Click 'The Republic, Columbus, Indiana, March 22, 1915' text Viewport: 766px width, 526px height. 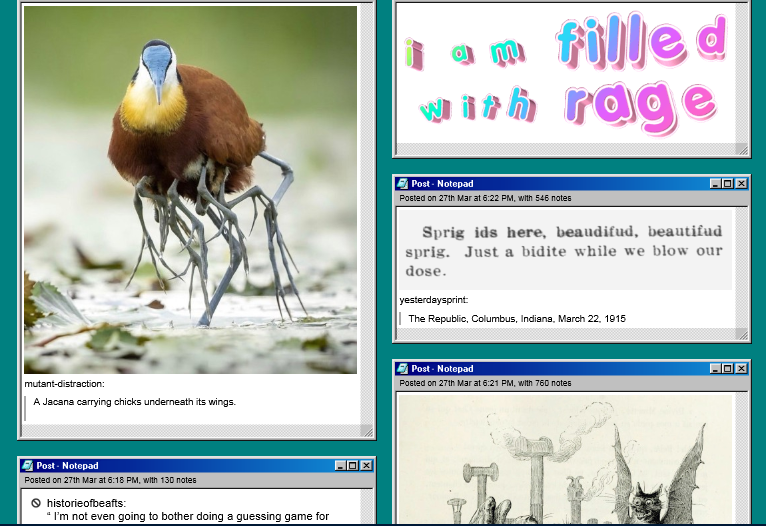coord(517,319)
